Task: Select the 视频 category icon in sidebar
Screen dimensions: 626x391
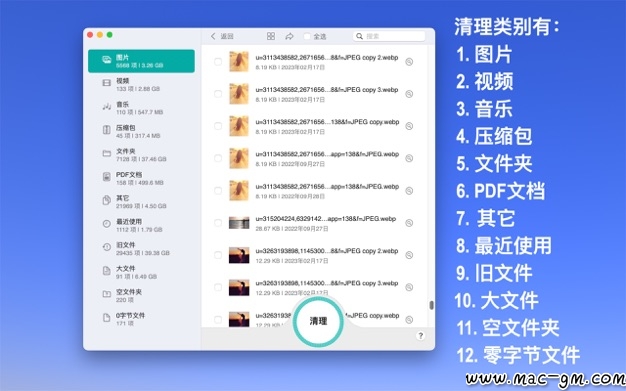Action: coord(106,83)
